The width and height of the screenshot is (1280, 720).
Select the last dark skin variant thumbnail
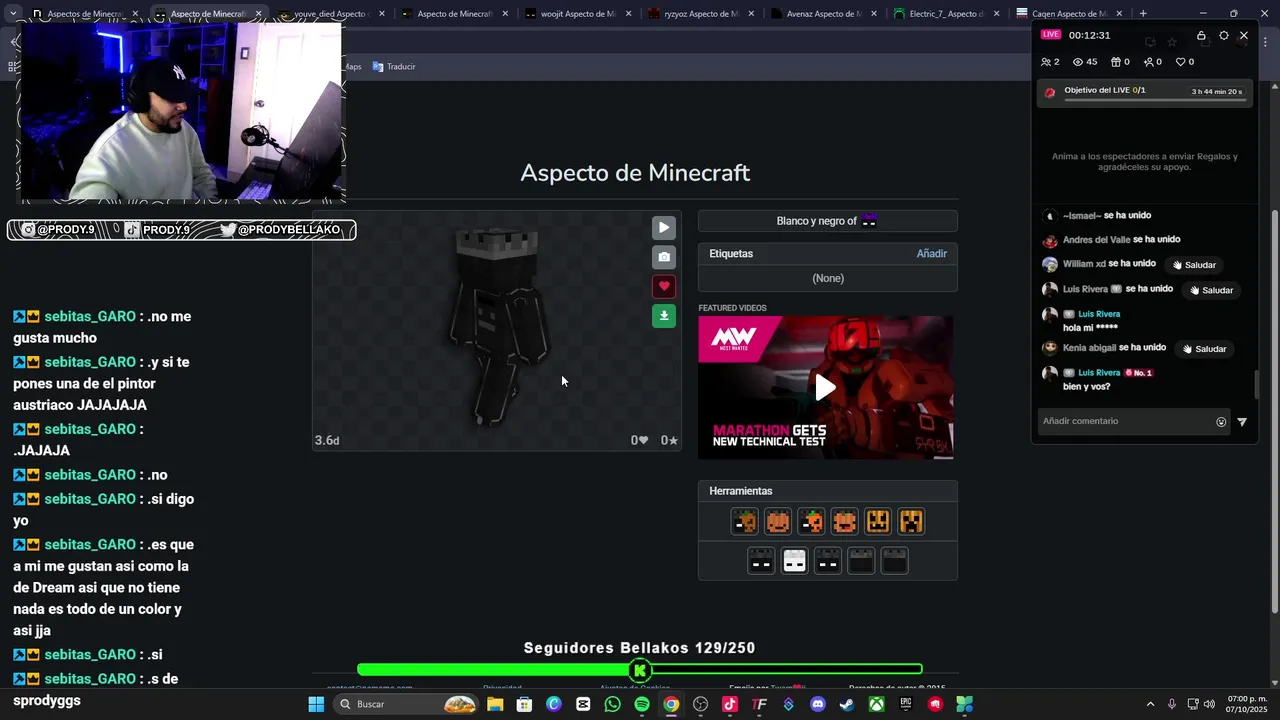pos(895,561)
